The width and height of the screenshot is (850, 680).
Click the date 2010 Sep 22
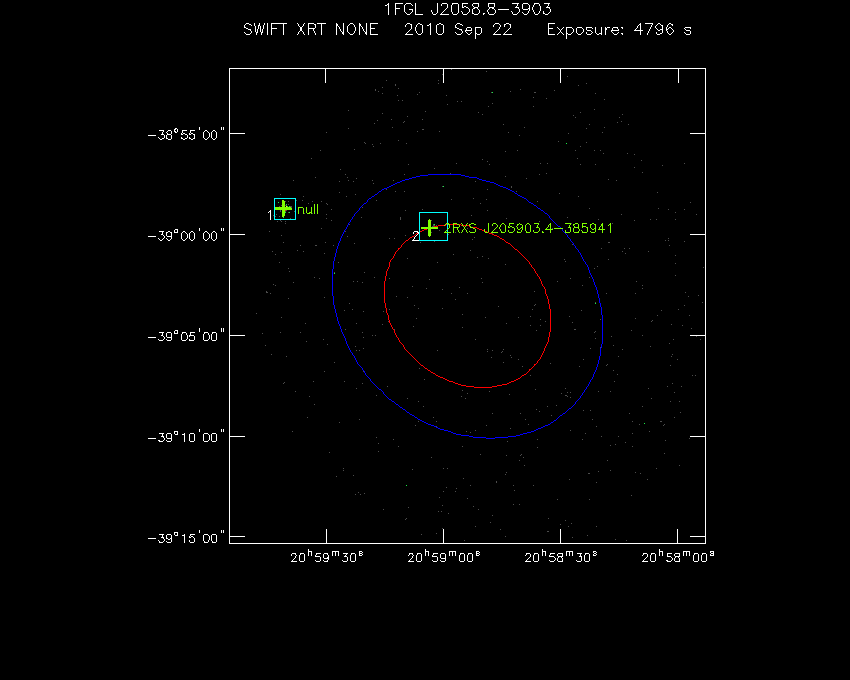[458, 30]
